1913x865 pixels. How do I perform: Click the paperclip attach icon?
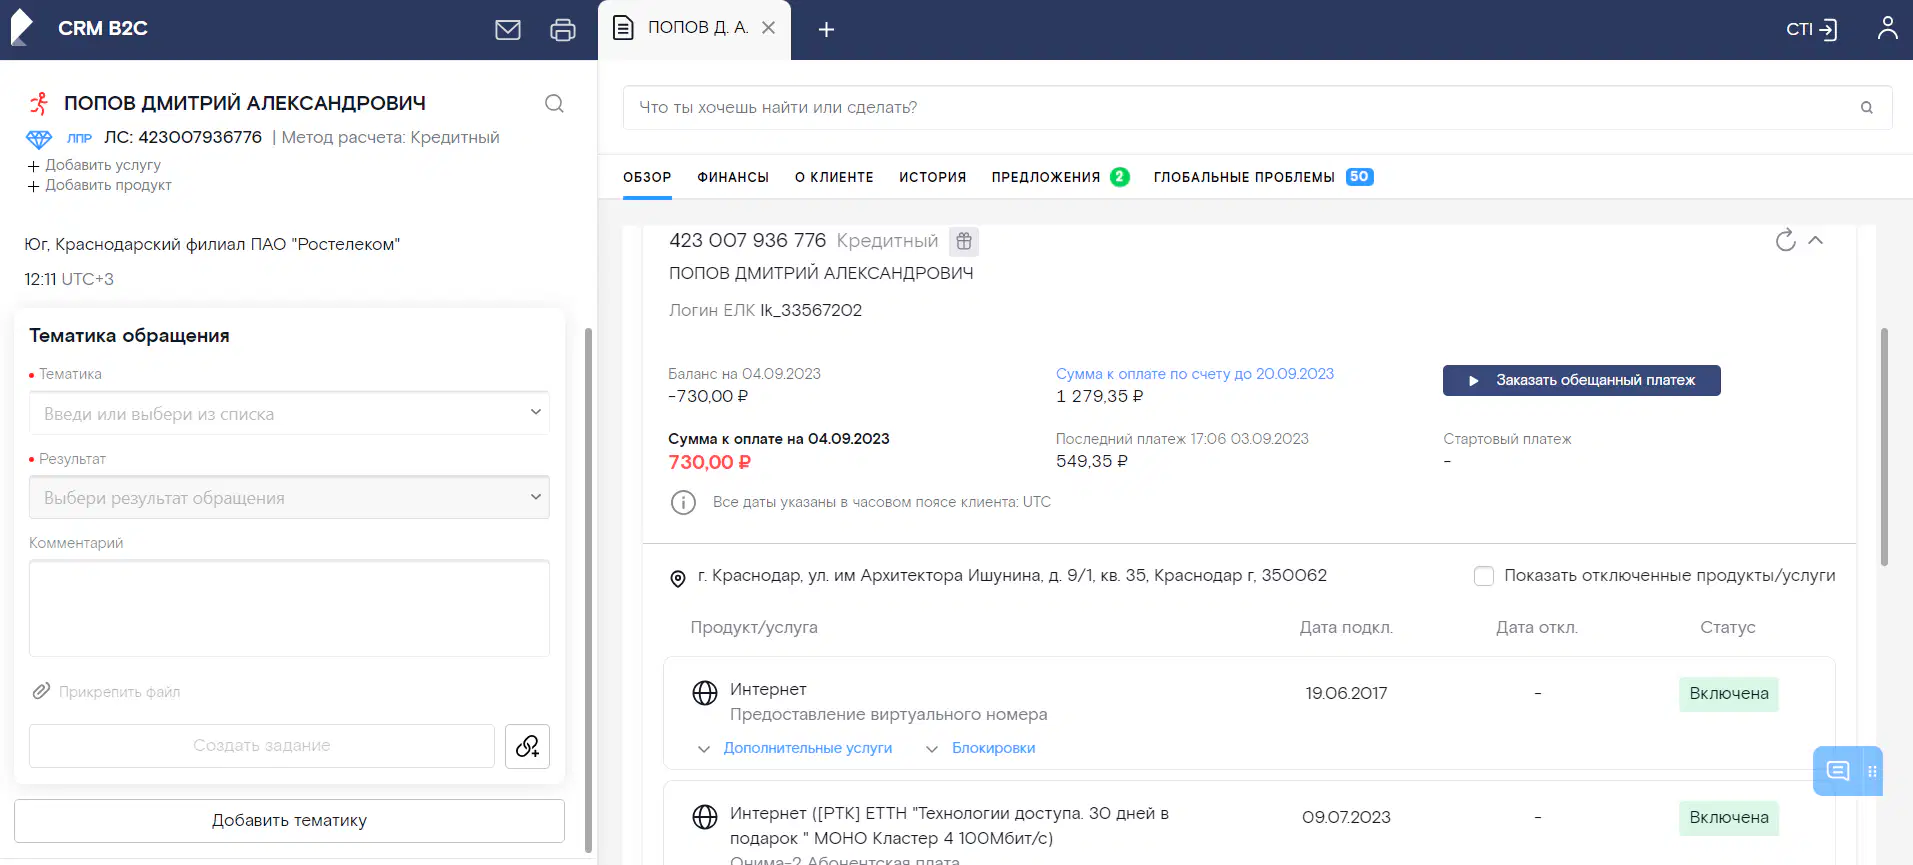coord(41,691)
